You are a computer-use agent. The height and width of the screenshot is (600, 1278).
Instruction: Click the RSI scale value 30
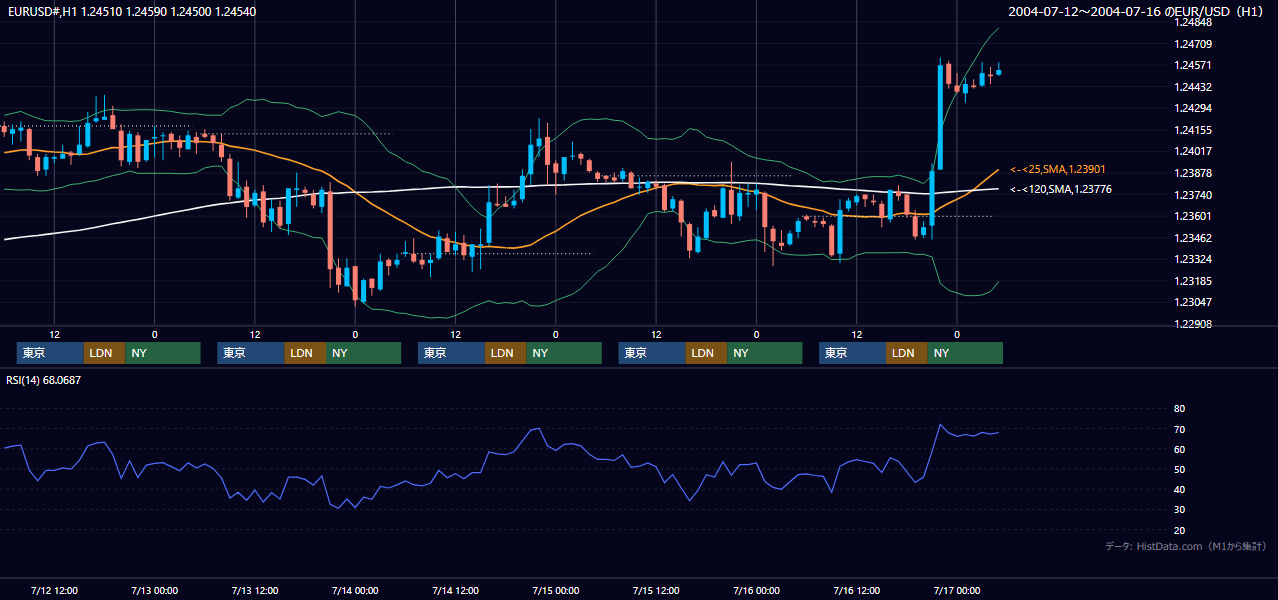pos(1179,510)
